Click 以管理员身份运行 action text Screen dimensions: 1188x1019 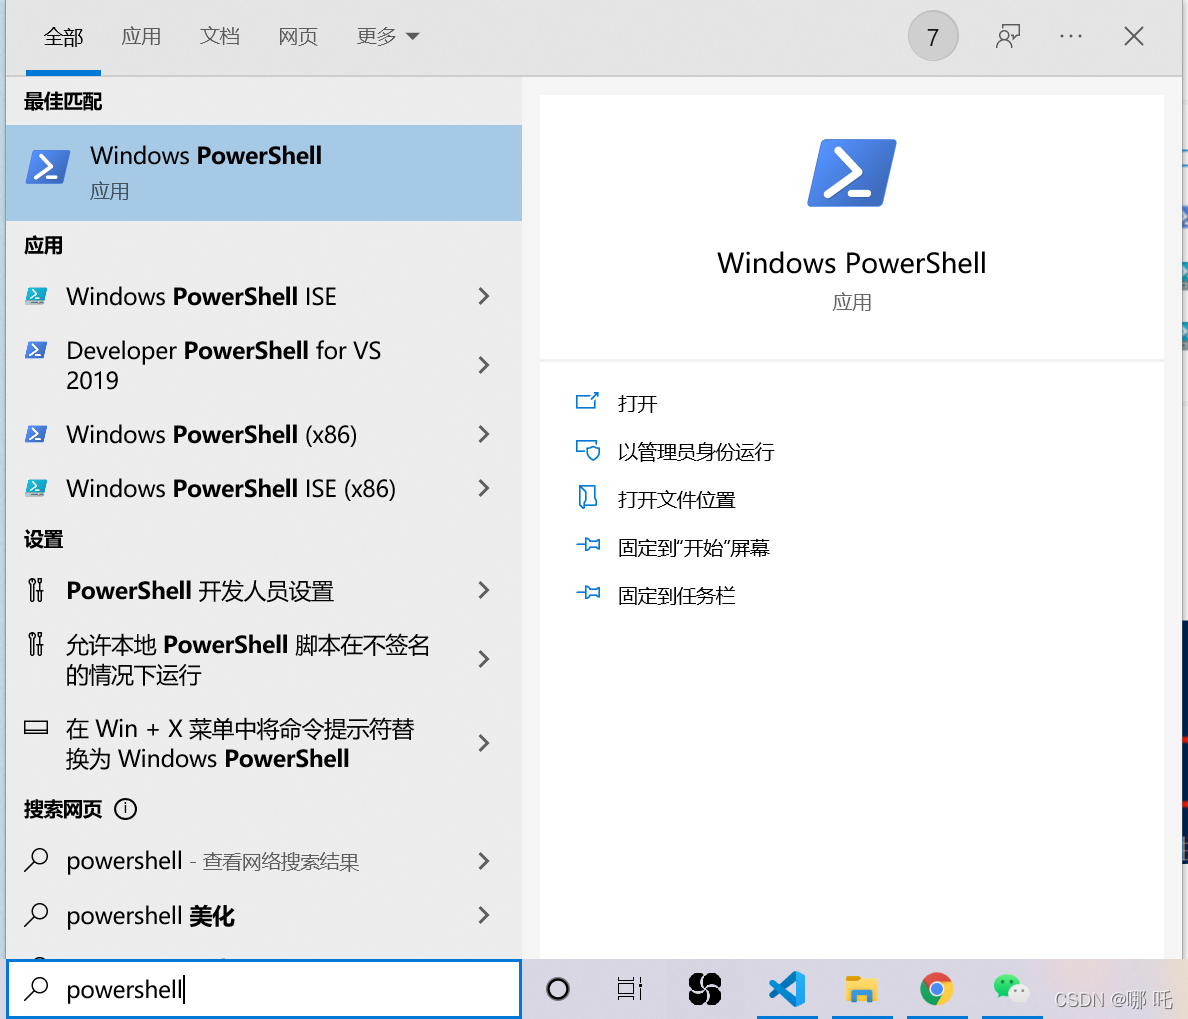coord(696,452)
